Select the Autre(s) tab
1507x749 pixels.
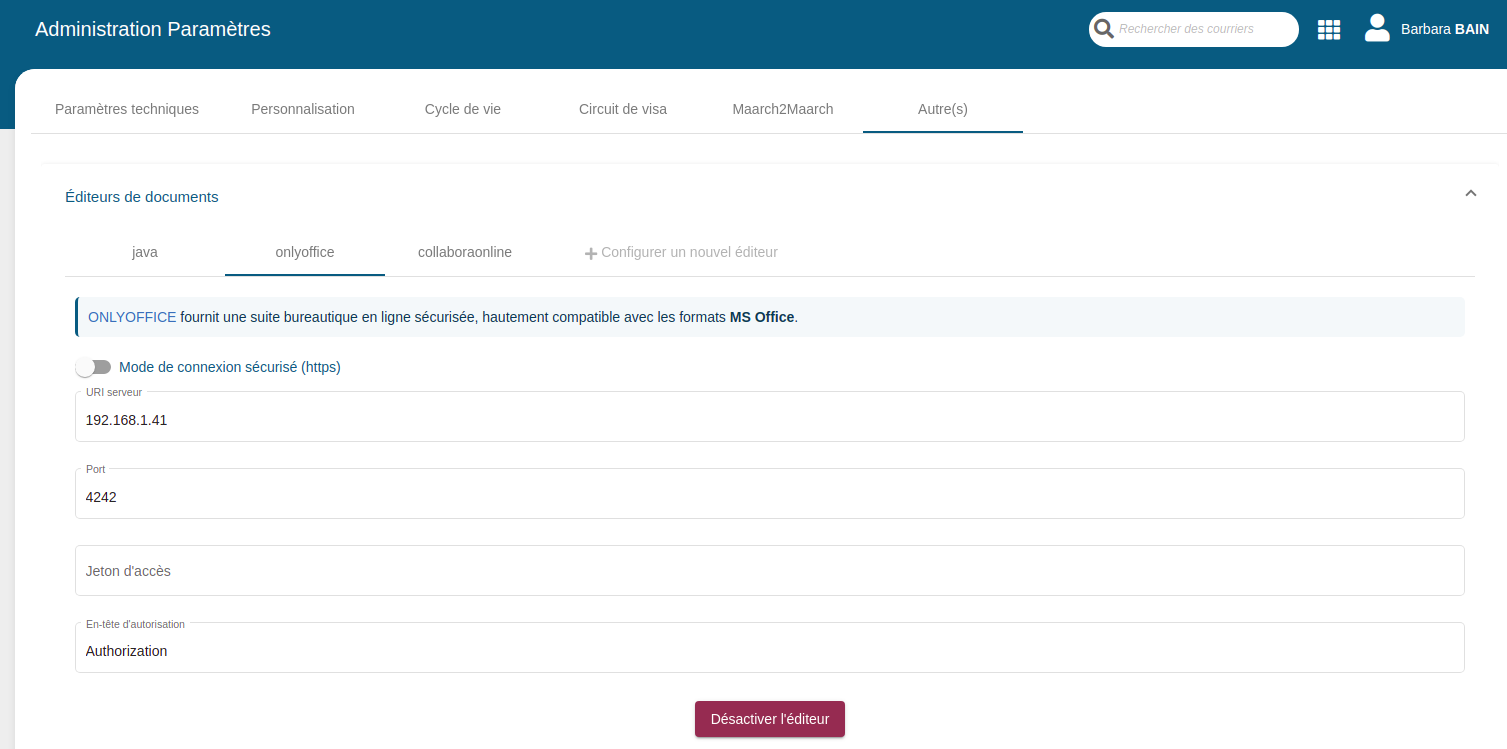tap(942, 109)
